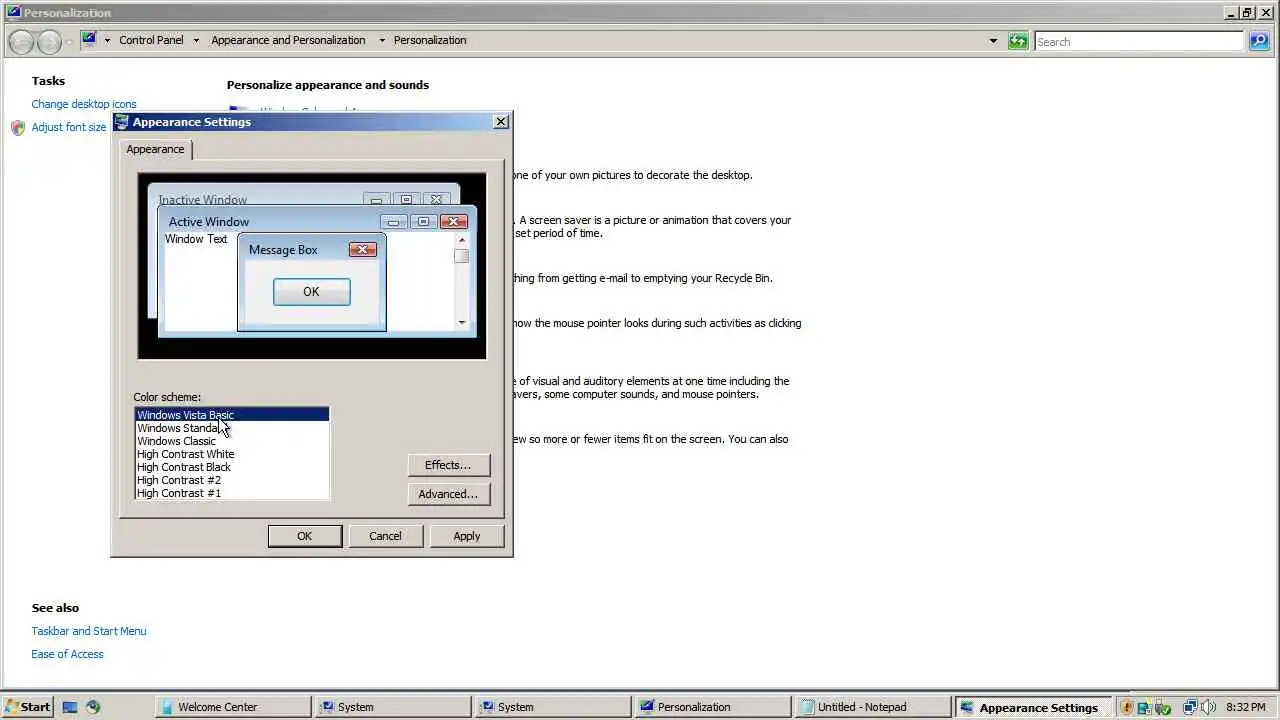This screenshot has width=1280, height=720.
Task: Open Taskbar and Start Menu link
Action: pos(89,631)
